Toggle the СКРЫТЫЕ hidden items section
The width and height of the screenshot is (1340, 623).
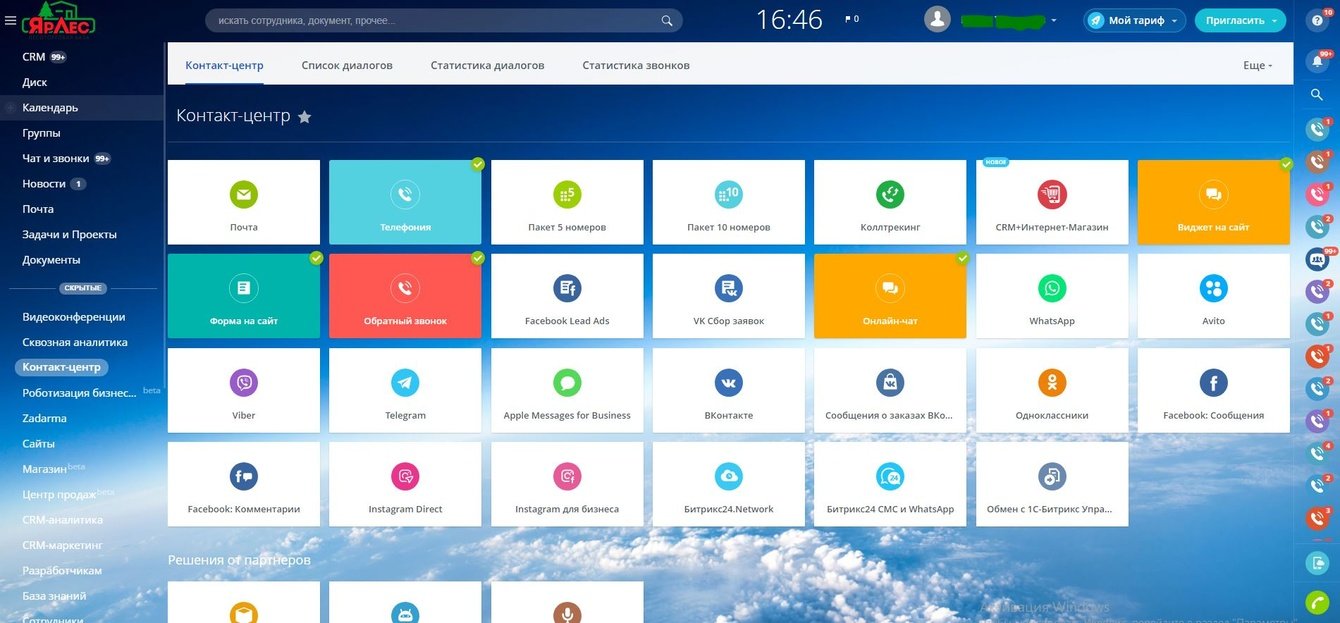click(x=82, y=288)
